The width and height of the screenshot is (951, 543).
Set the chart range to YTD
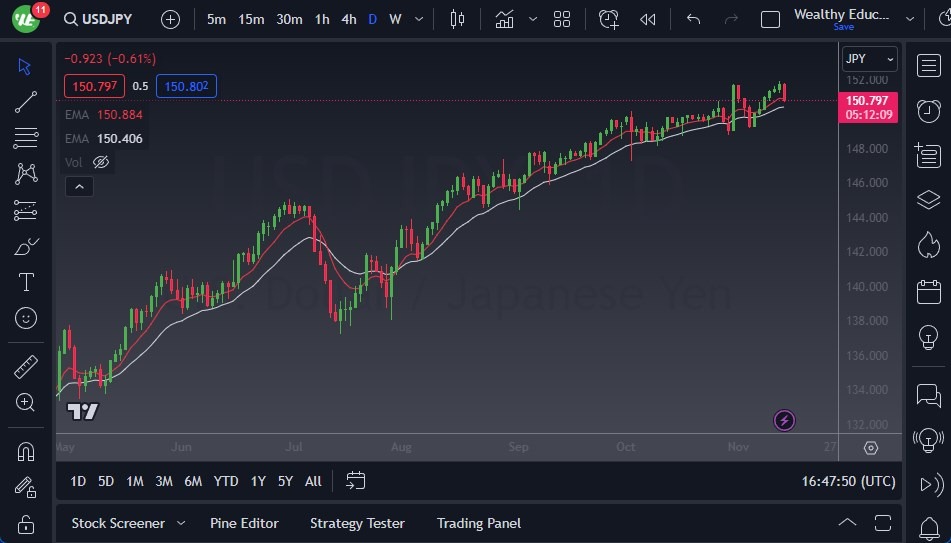pyautogui.click(x=226, y=481)
